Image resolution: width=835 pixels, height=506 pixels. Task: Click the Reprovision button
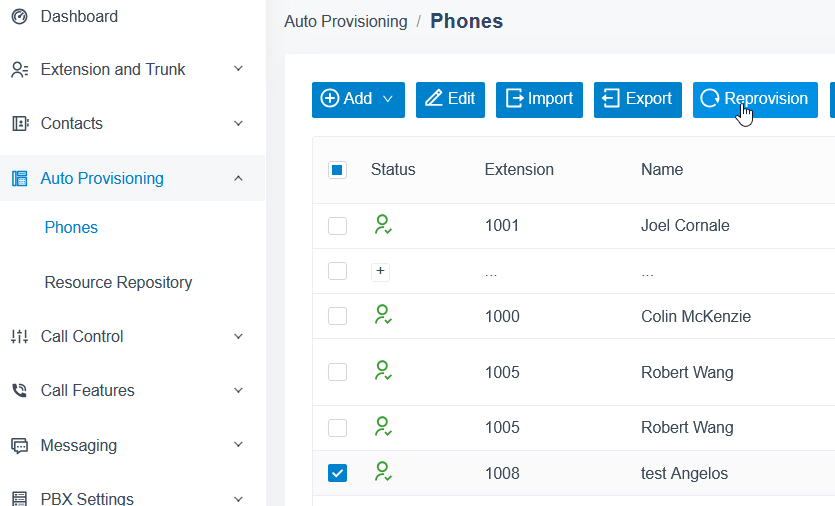pos(755,100)
